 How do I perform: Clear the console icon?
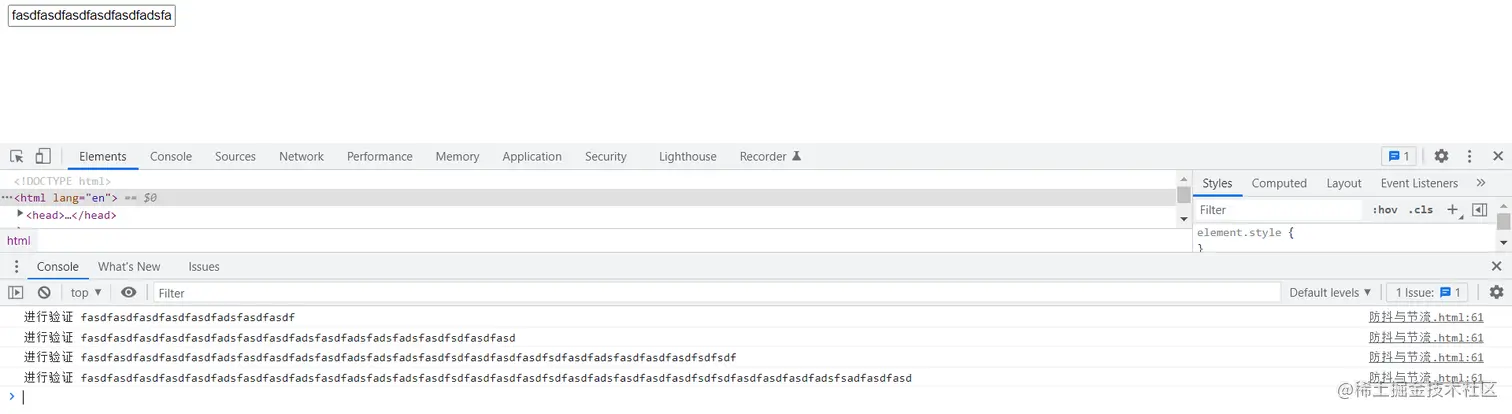pos(44,293)
